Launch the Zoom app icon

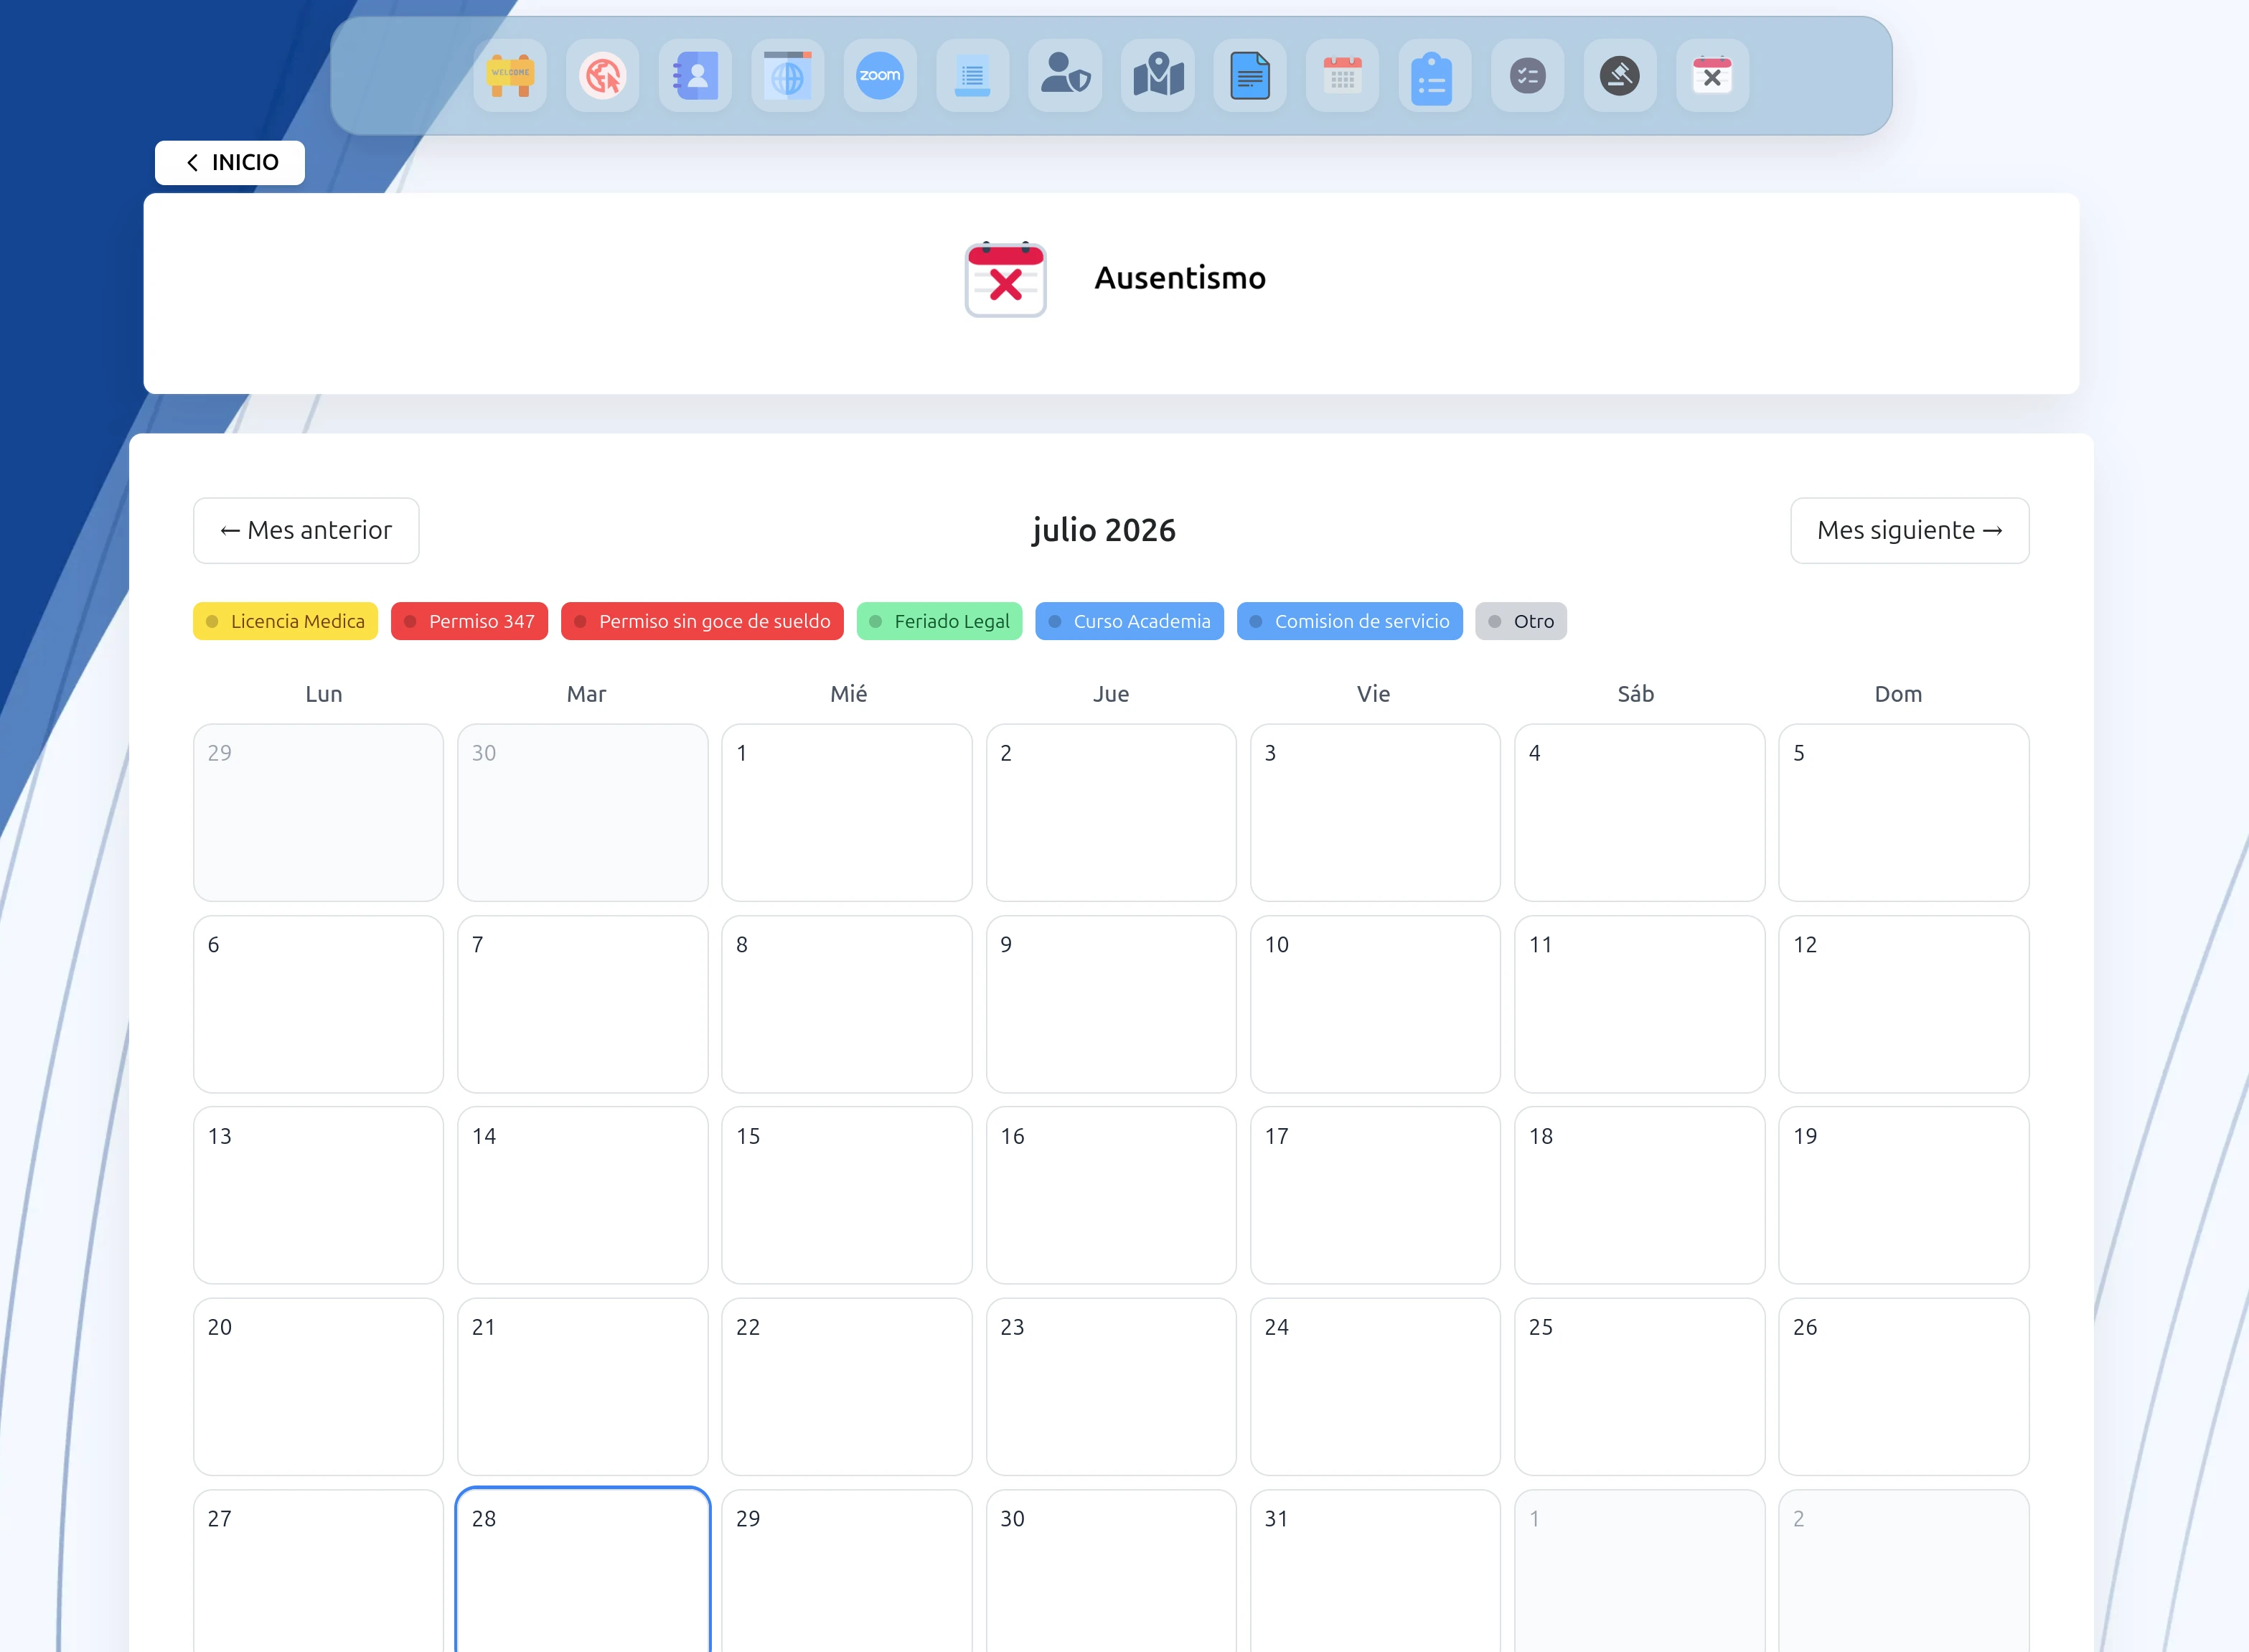(x=880, y=76)
